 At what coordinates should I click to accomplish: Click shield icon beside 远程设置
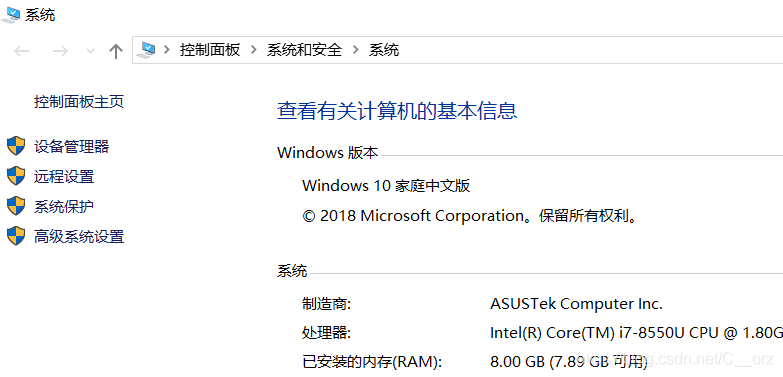[x=16, y=176]
